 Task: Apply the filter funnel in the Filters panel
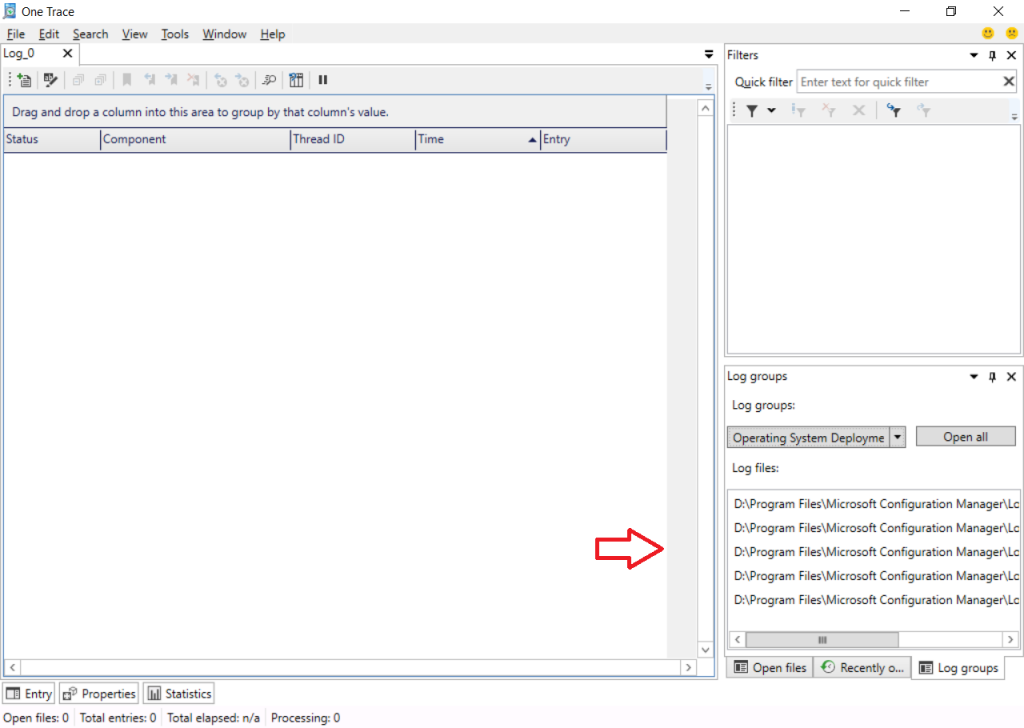(x=754, y=110)
